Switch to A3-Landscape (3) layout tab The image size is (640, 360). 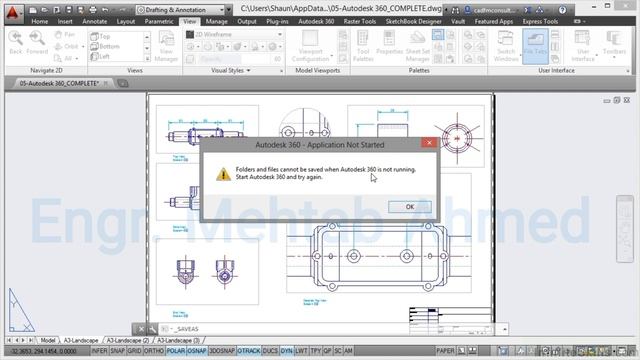click(178, 340)
